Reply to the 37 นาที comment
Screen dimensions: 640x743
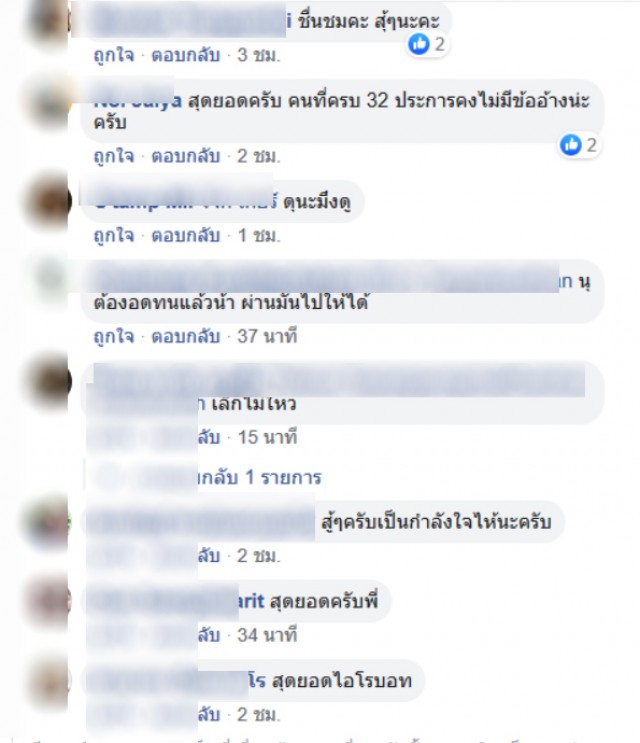[x=186, y=336]
